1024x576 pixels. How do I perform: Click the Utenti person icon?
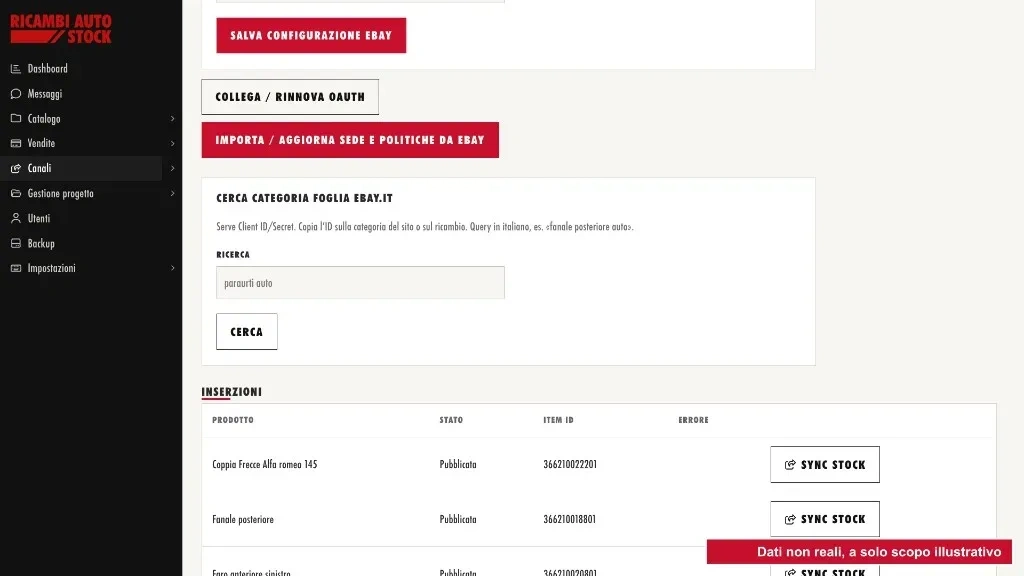pyautogui.click(x=16, y=218)
